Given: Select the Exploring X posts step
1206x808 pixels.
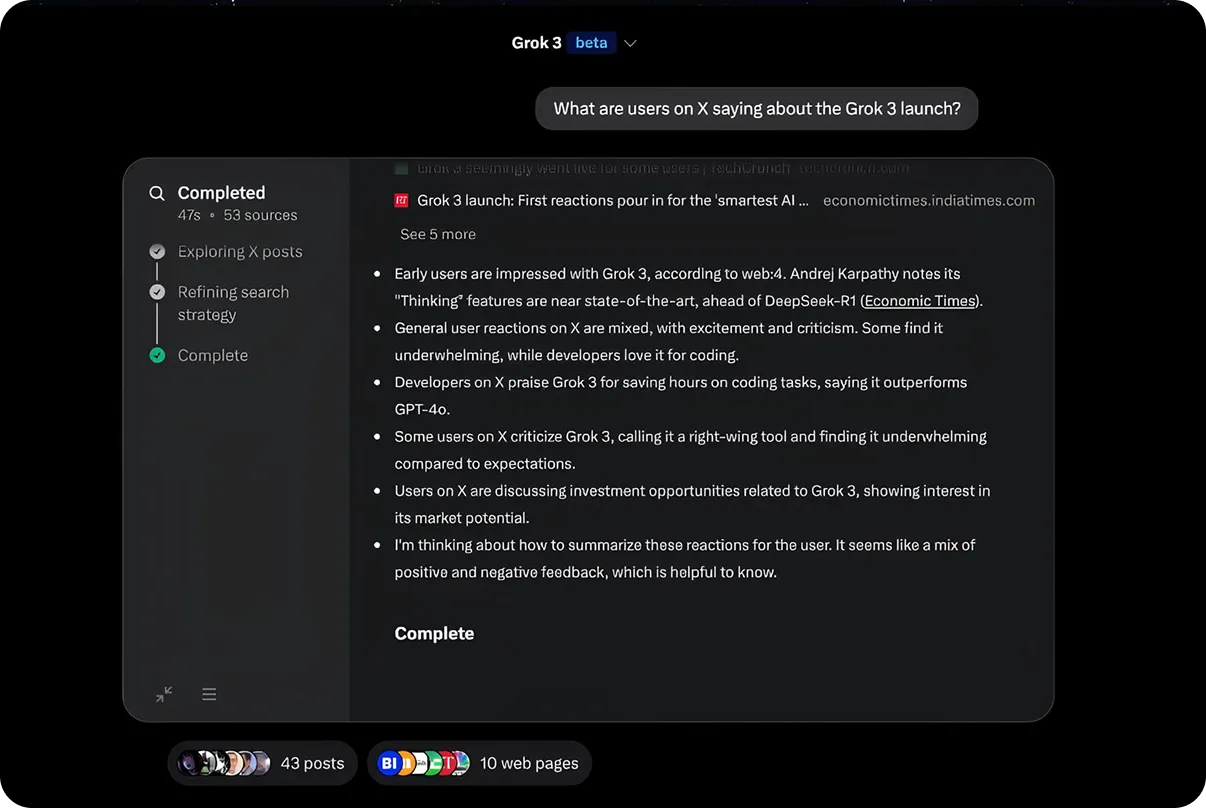Looking at the screenshot, I should pyautogui.click(x=240, y=252).
